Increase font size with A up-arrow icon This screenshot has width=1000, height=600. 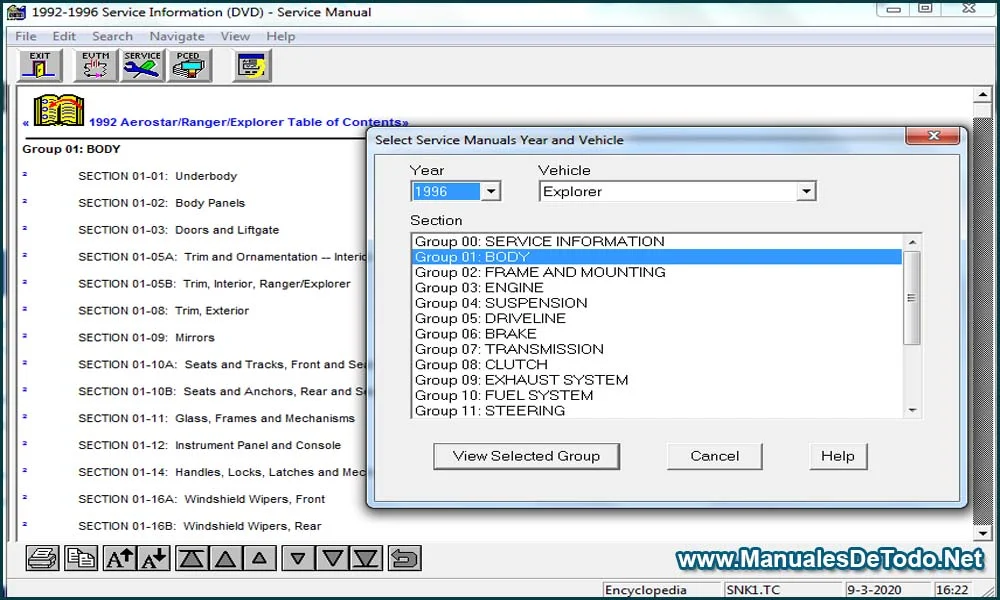point(119,559)
